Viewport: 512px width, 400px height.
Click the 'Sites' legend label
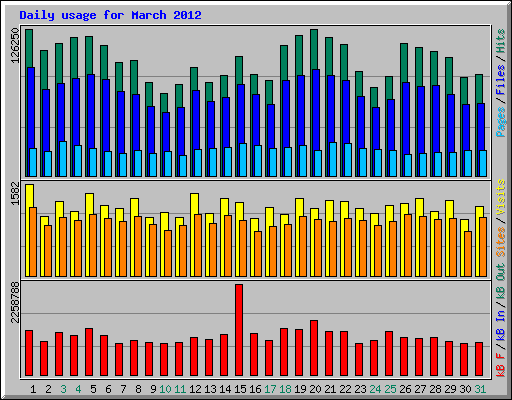pos(501,242)
